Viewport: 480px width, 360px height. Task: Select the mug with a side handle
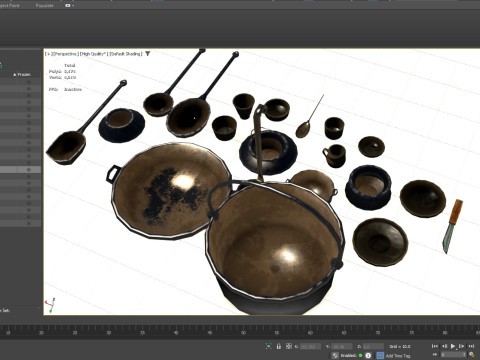(334, 156)
